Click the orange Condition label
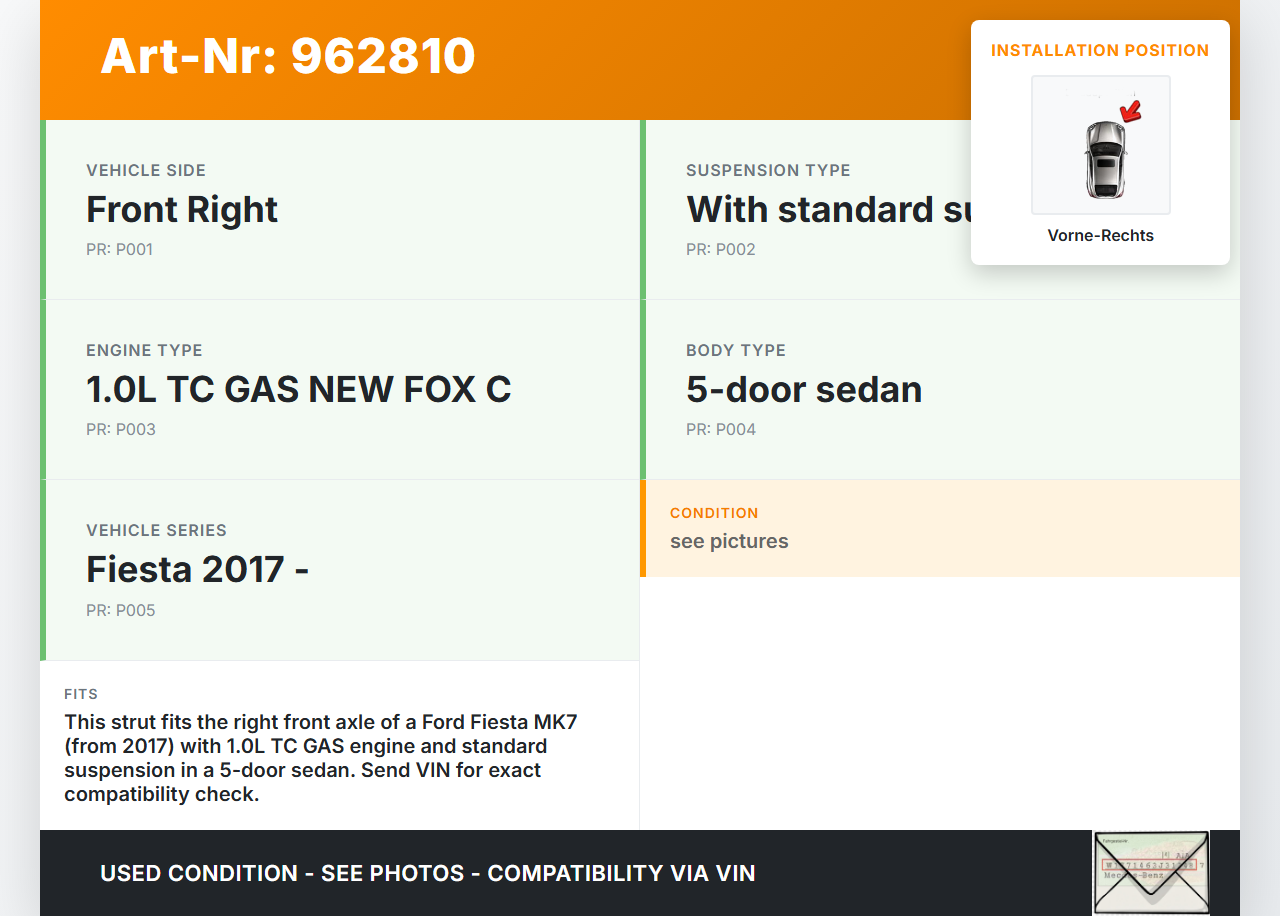The image size is (1280, 916). coord(714,513)
